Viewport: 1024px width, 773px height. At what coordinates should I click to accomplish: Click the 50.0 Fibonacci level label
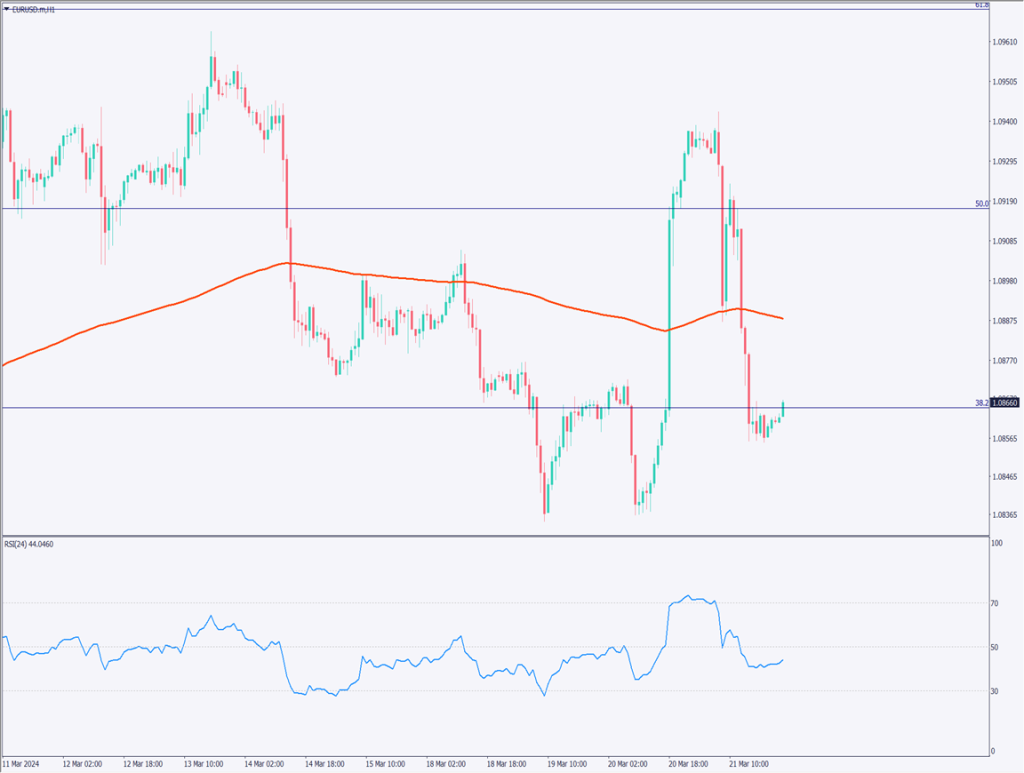pyautogui.click(x=981, y=203)
